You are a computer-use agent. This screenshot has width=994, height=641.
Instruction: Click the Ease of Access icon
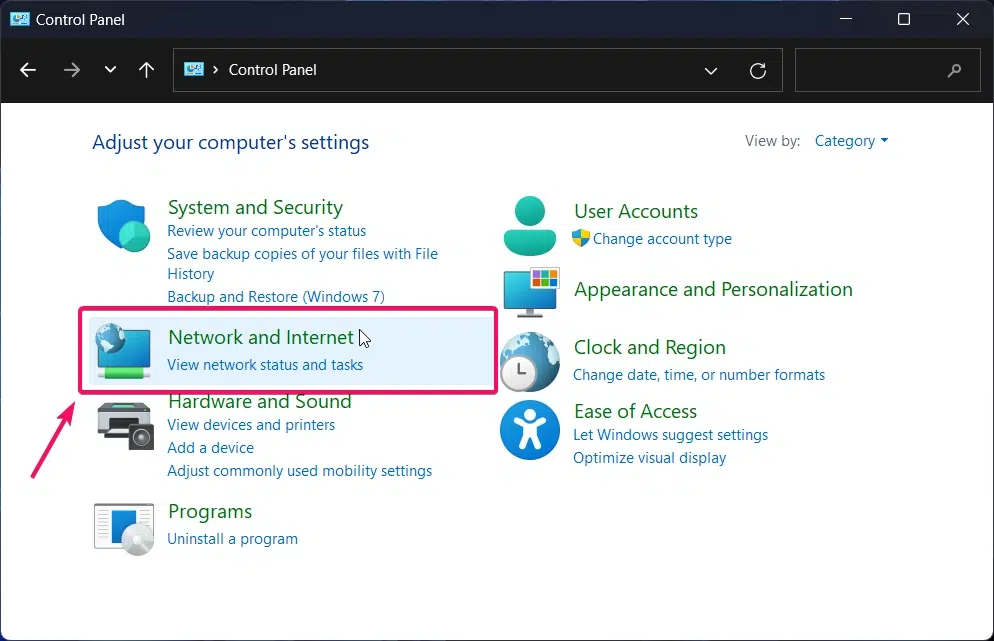point(529,430)
